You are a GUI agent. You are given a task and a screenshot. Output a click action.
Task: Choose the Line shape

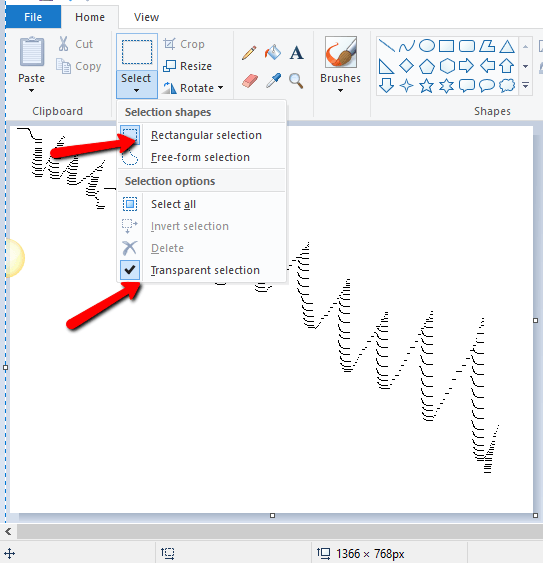point(386,46)
